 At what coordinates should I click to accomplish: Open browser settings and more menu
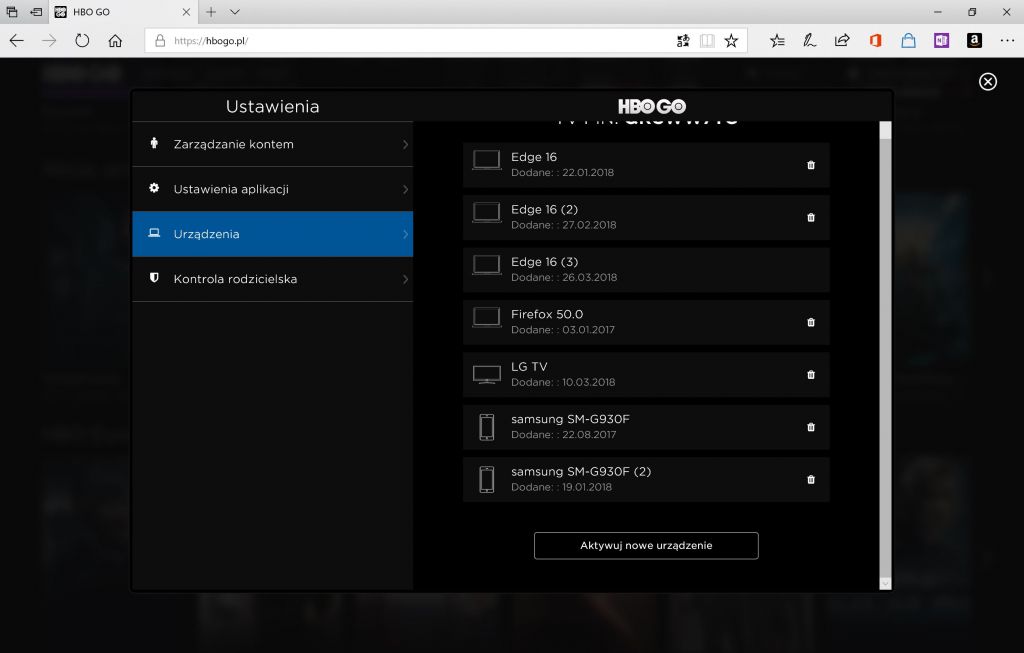click(x=1007, y=40)
